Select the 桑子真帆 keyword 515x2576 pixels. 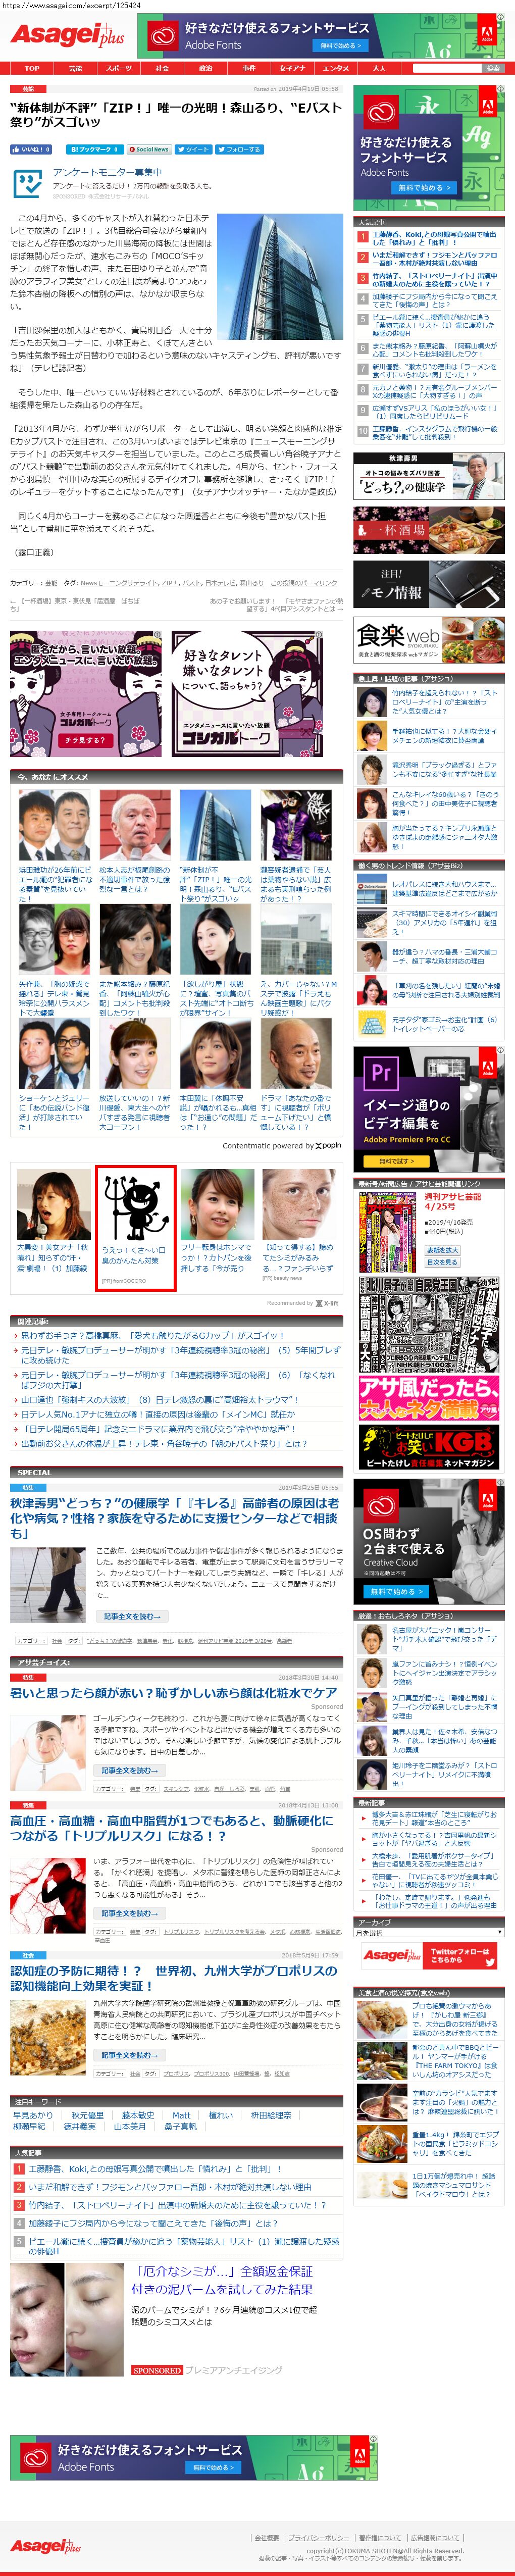tap(180, 2127)
